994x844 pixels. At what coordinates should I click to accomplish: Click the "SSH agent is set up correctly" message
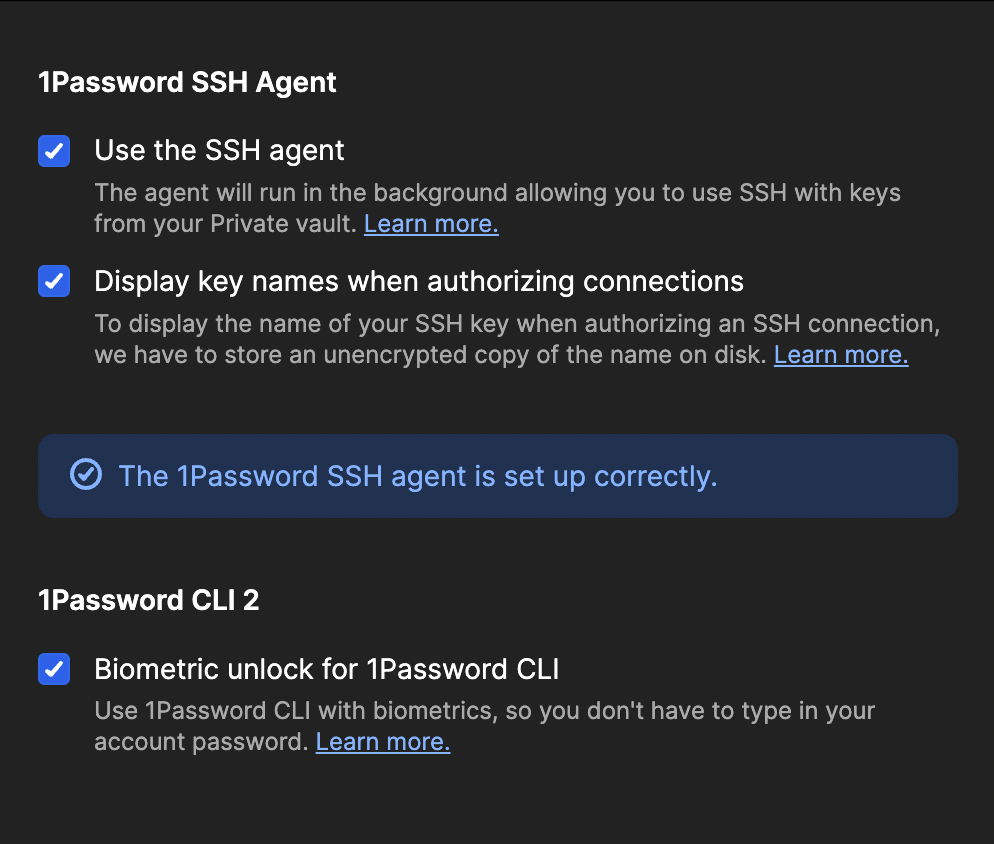coord(417,476)
